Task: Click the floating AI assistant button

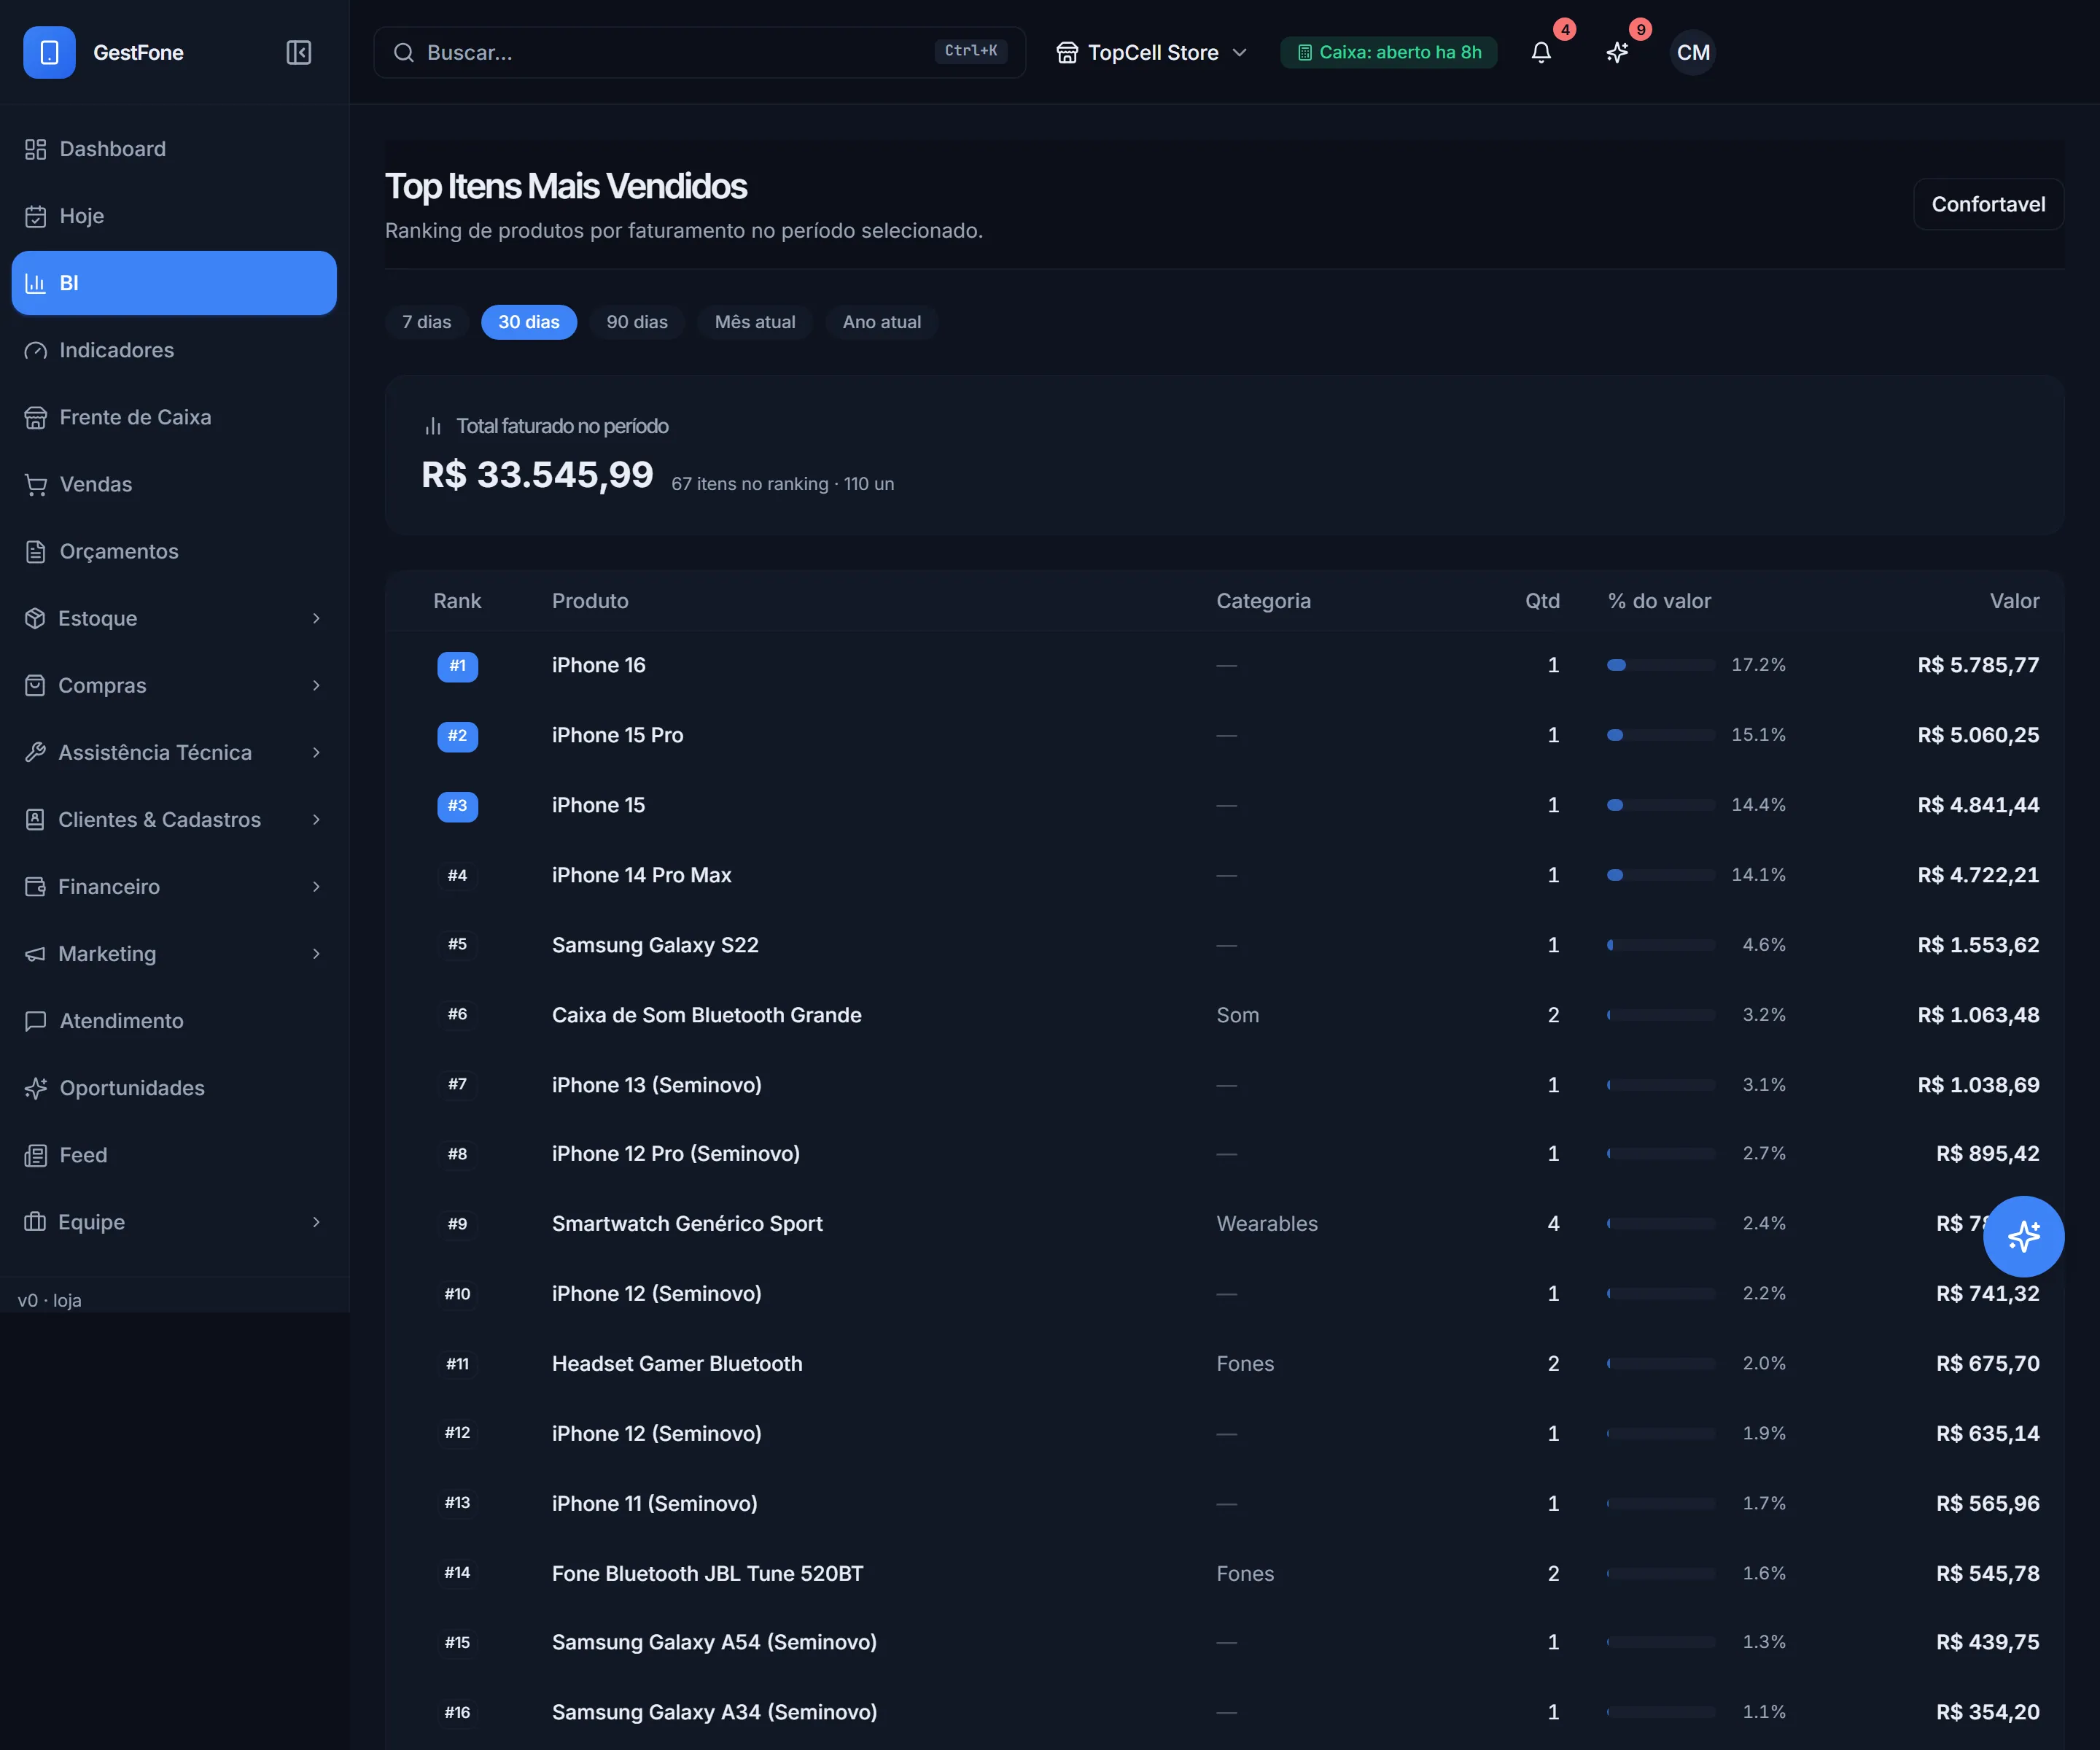Action: point(2023,1236)
